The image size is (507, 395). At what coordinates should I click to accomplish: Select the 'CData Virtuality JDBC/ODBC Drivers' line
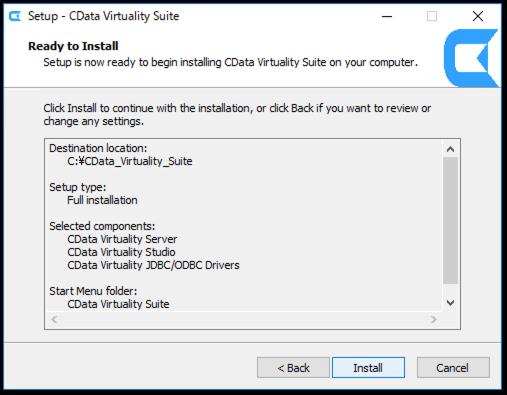(153, 265)
